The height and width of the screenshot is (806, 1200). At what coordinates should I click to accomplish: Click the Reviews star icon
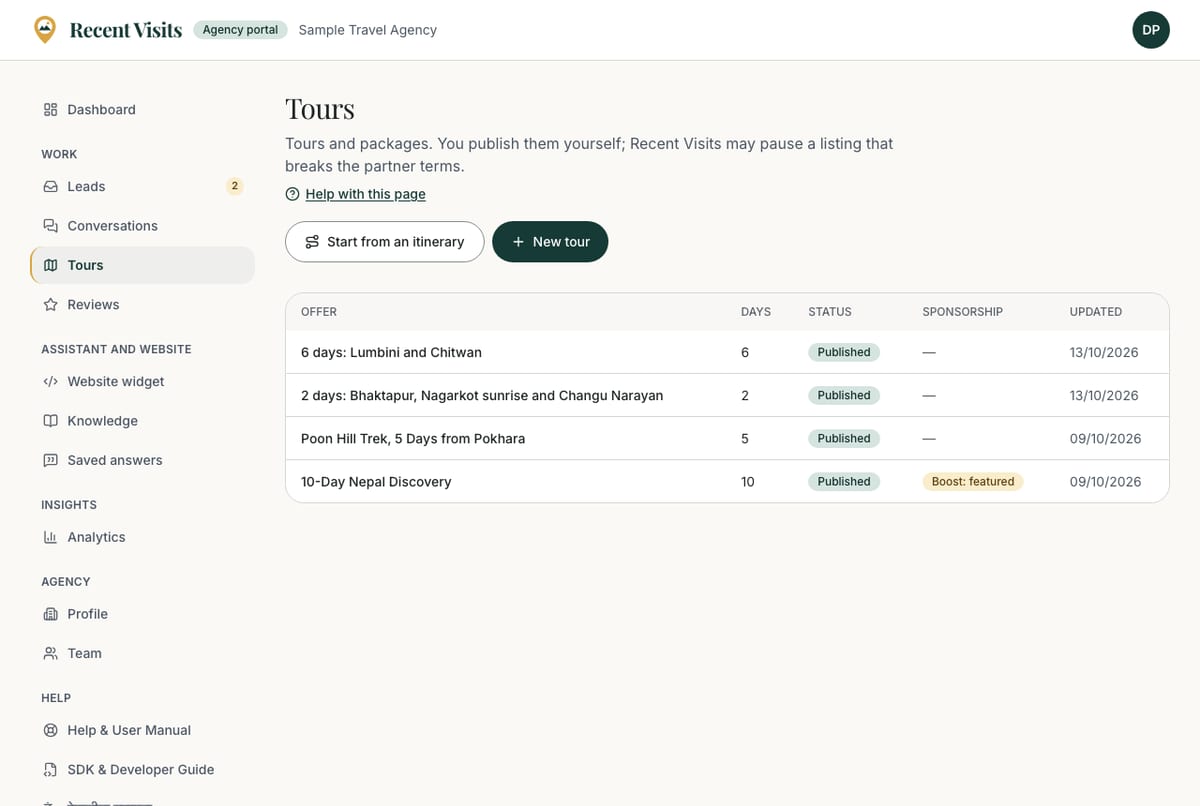point(50,305)
